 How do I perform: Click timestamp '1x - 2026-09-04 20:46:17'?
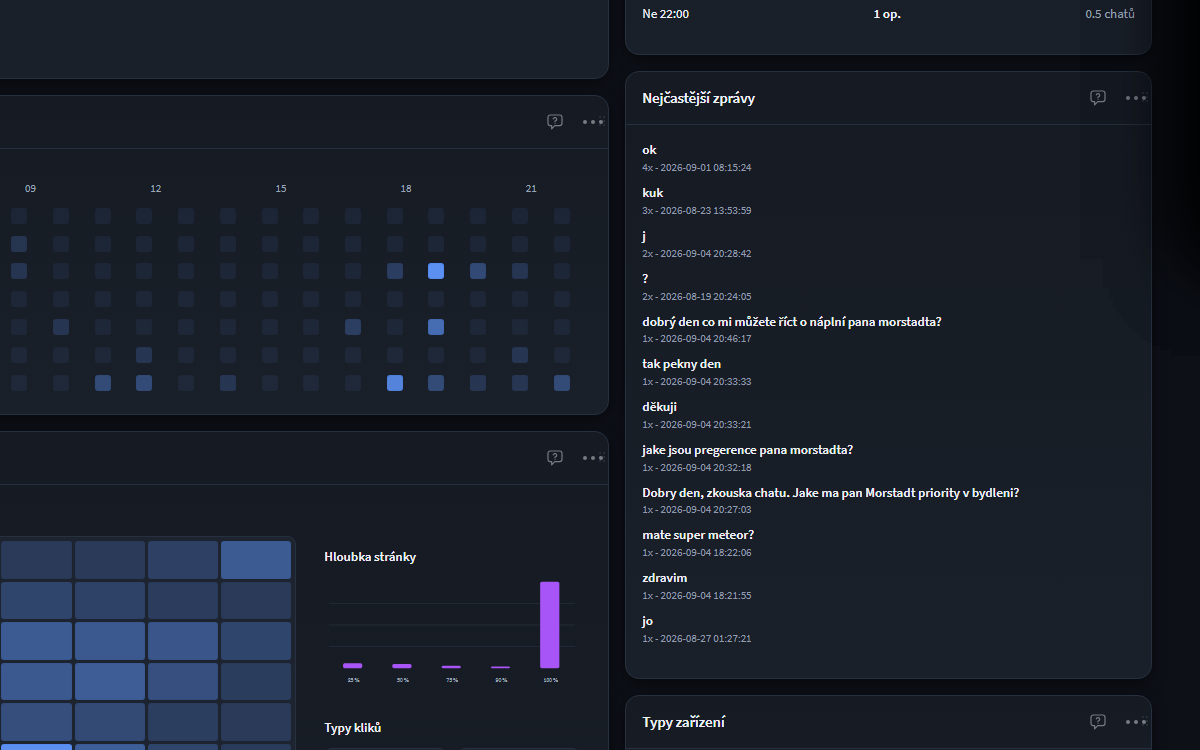tap(697, 338)
